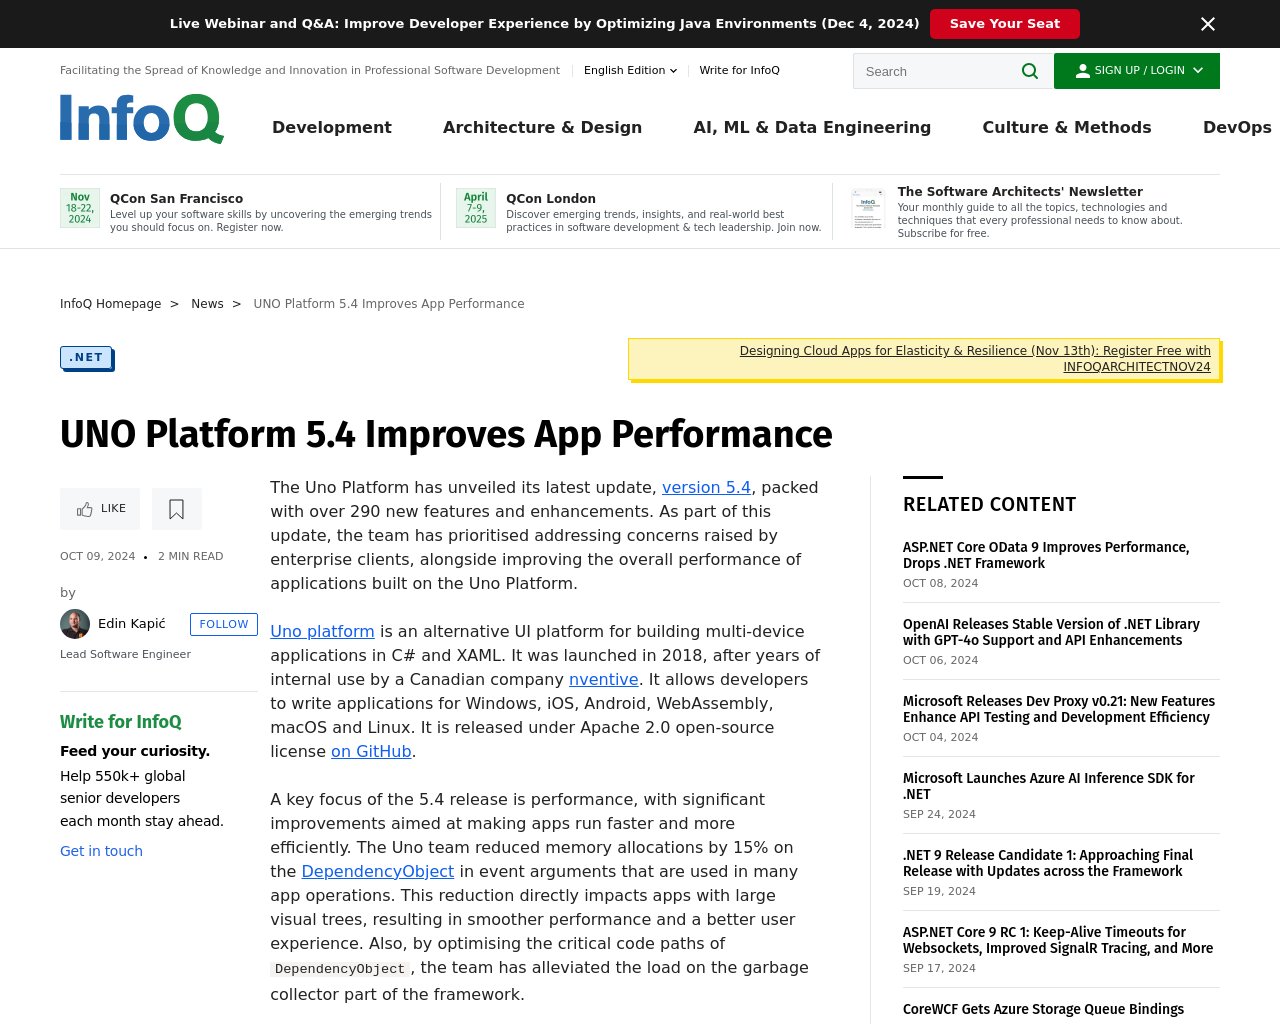Open the green Write for InfoQ heading
Screen dimensions: 1280x1024
121,721
